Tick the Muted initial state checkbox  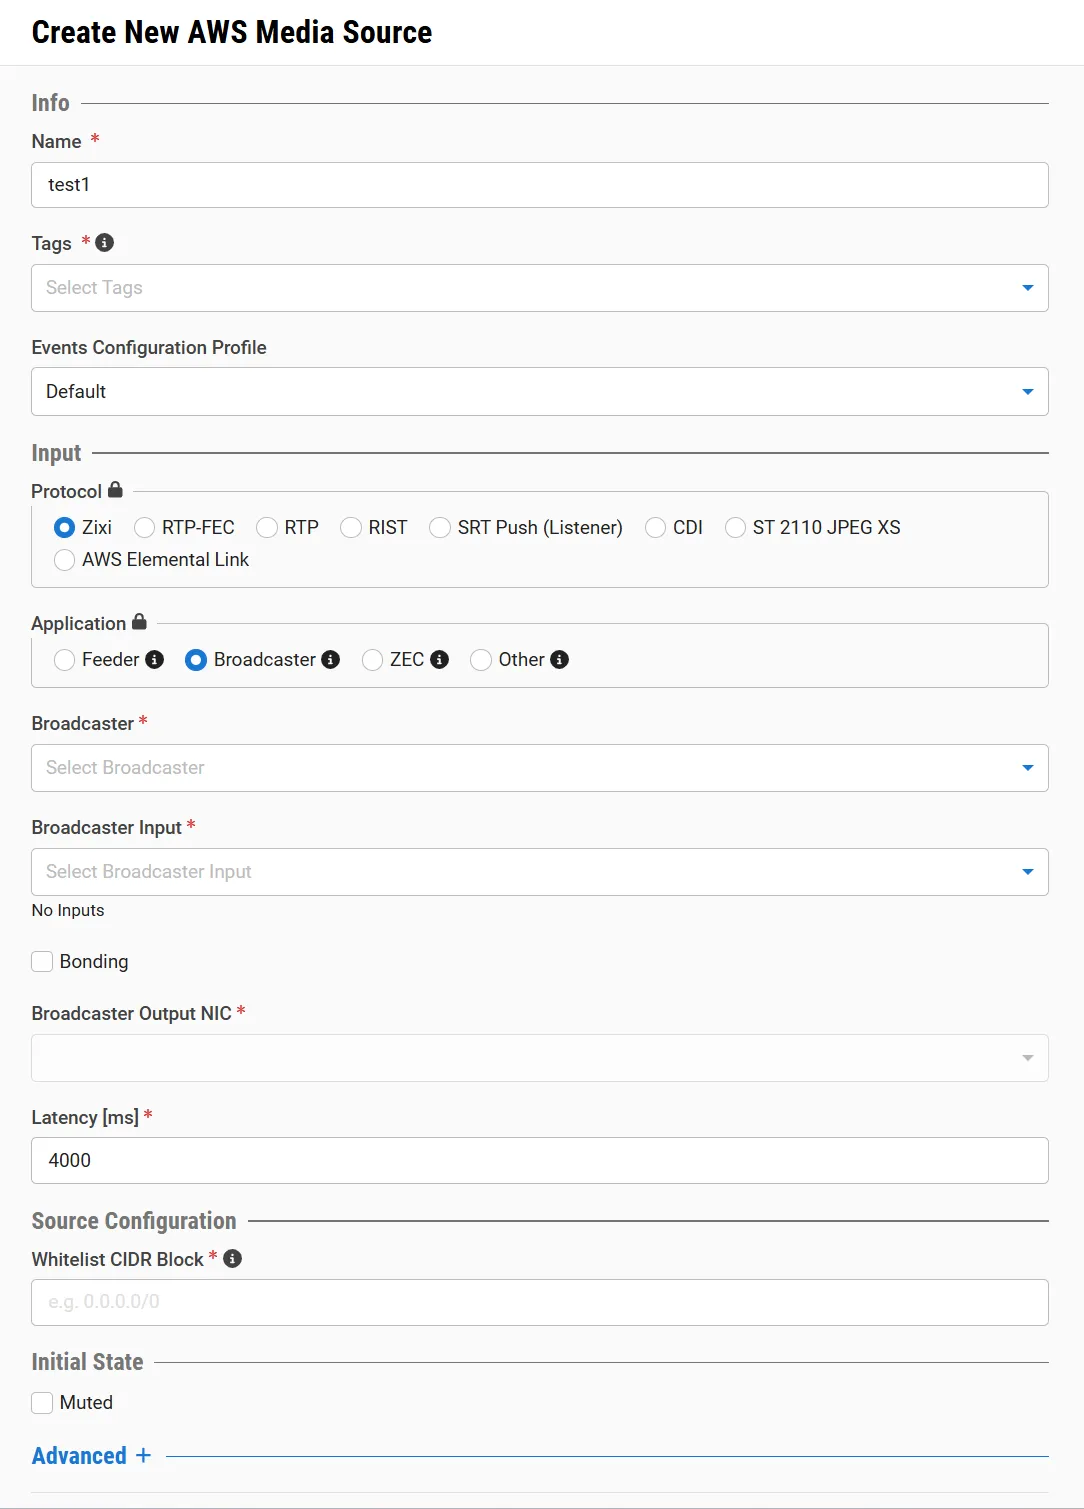coord(42,1403)
